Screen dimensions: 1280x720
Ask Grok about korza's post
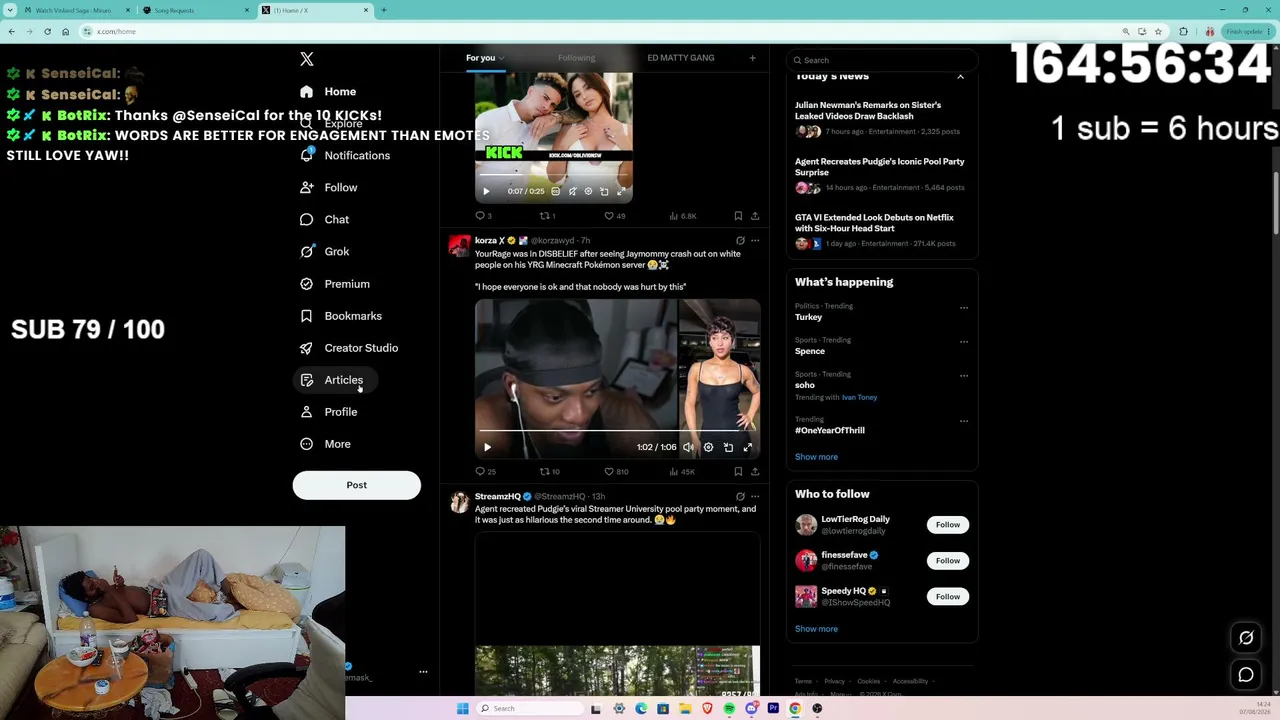[x=740, y=241]
